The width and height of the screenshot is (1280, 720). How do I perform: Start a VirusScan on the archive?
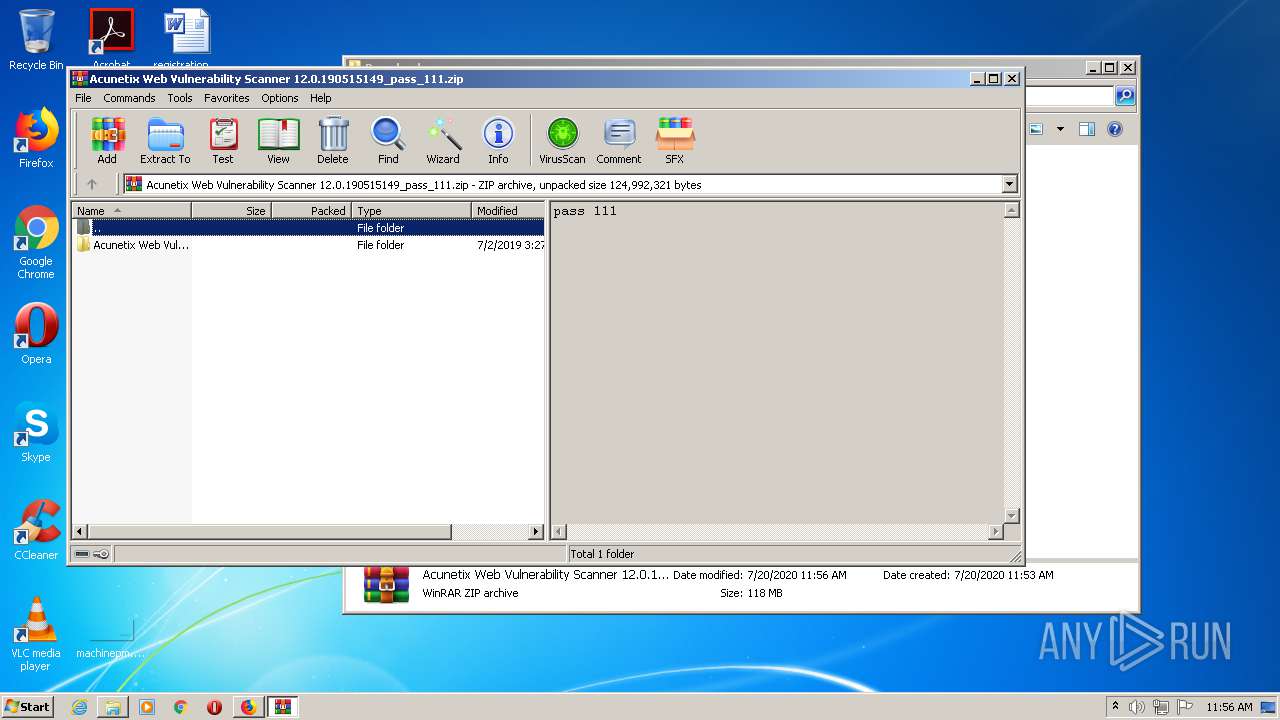point(562,140)
